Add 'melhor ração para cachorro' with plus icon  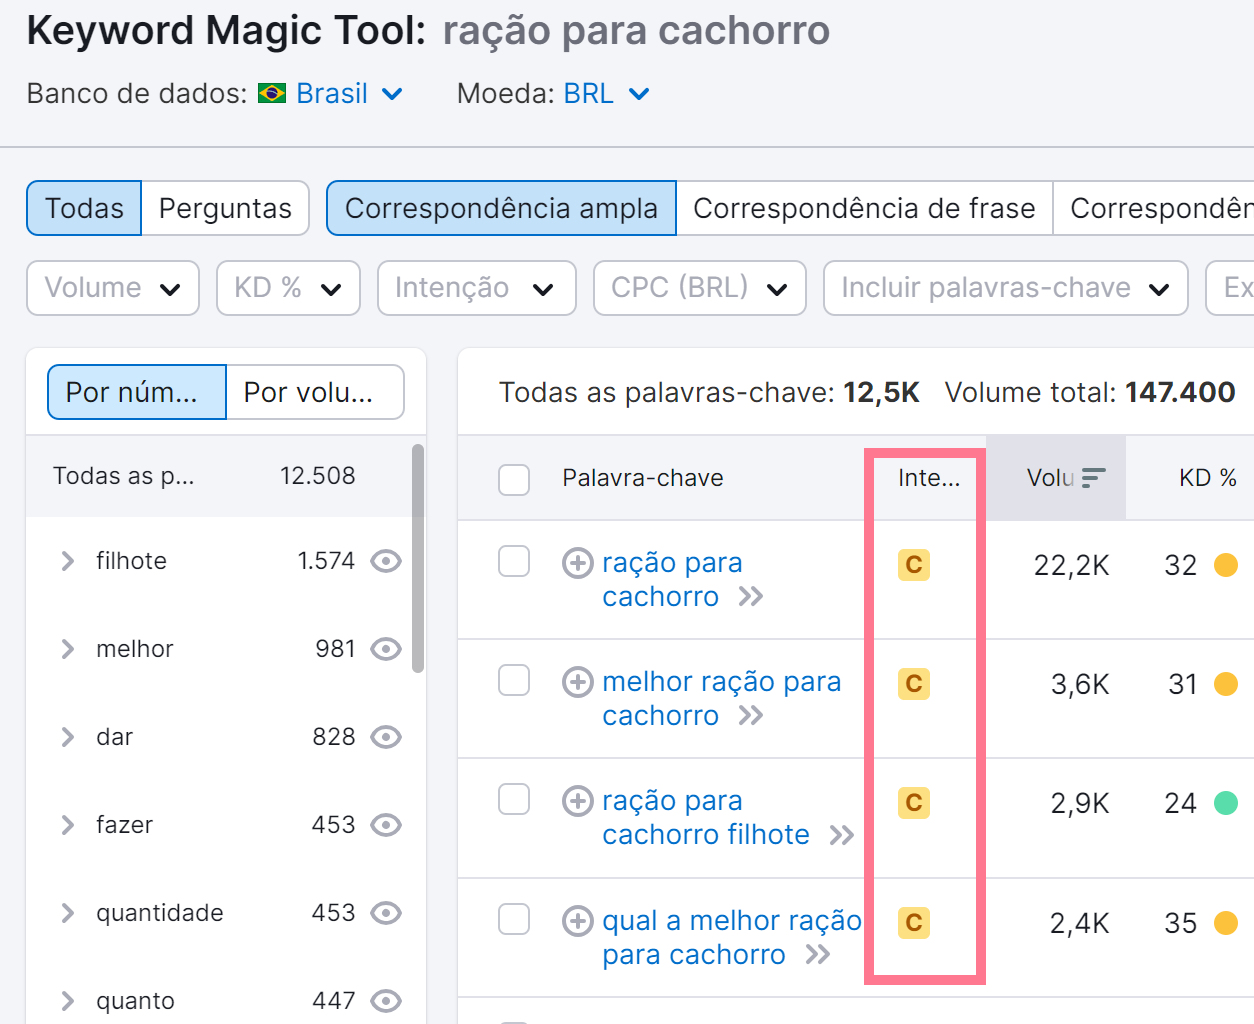coord(577,682)
